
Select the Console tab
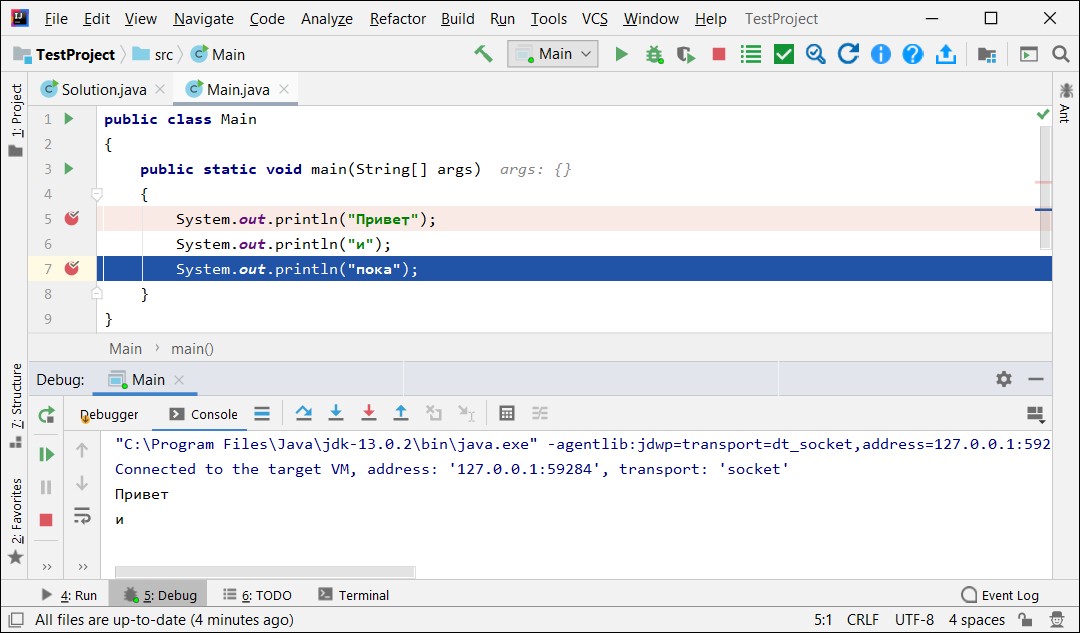click(204, 414)
